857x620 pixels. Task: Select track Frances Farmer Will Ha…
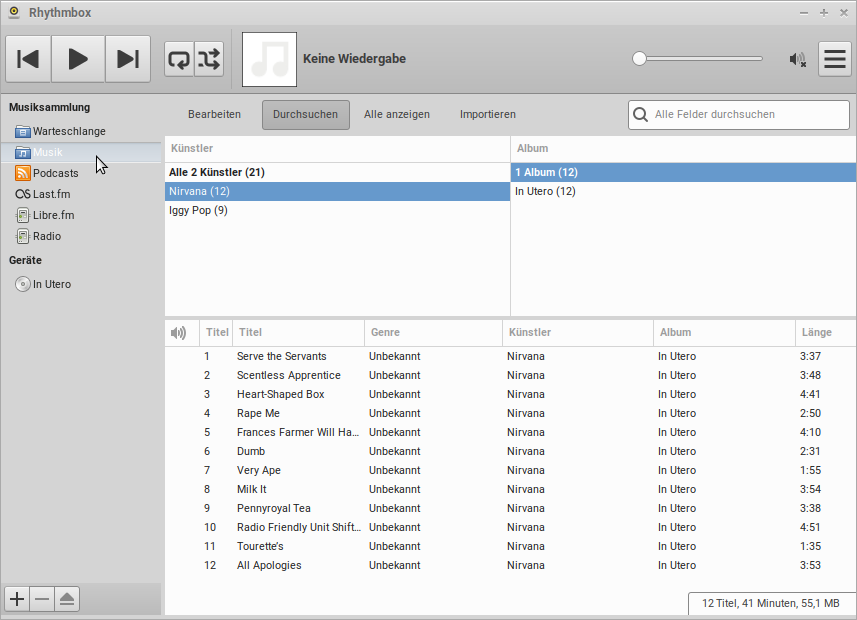coord(510,432)
